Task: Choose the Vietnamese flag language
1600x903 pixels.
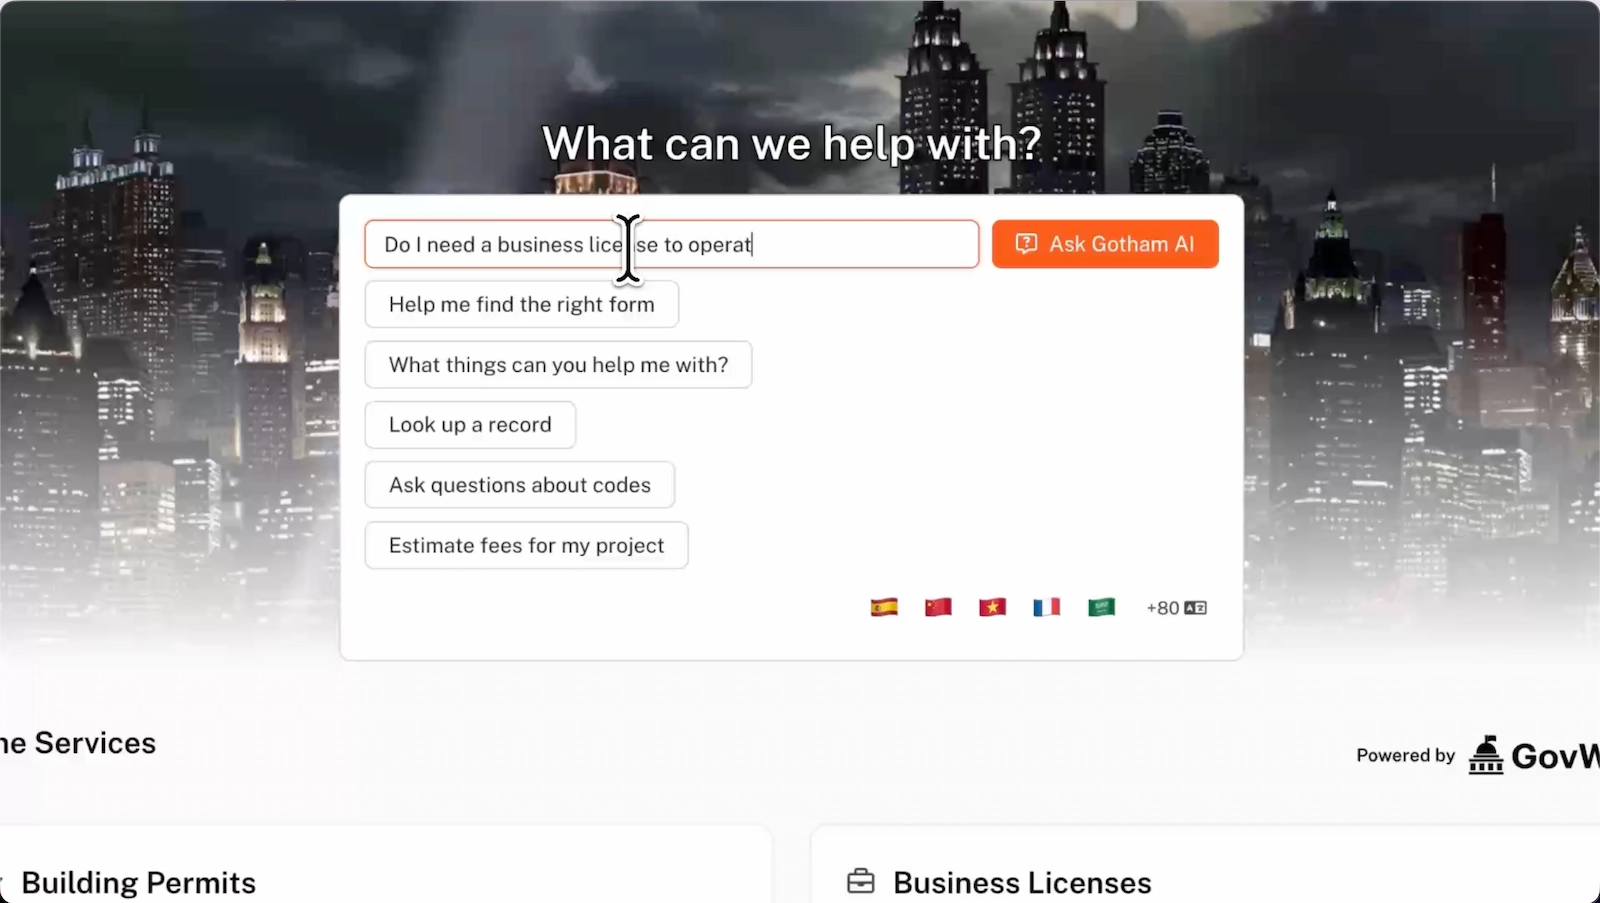Action: pyautogui.click(x=992, y=607)
